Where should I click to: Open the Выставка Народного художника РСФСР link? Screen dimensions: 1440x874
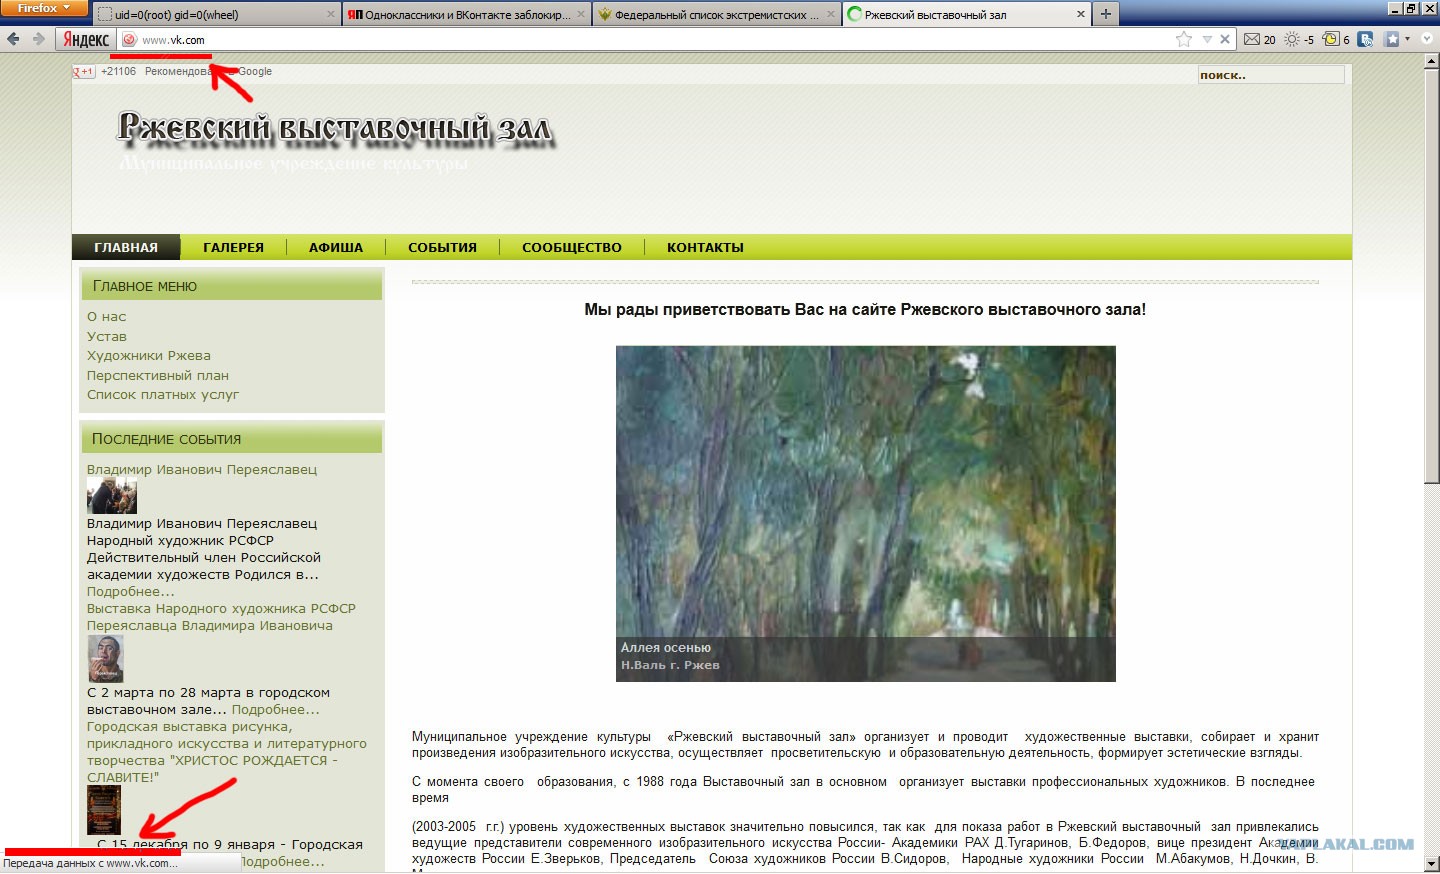click(x=221, y=617)
